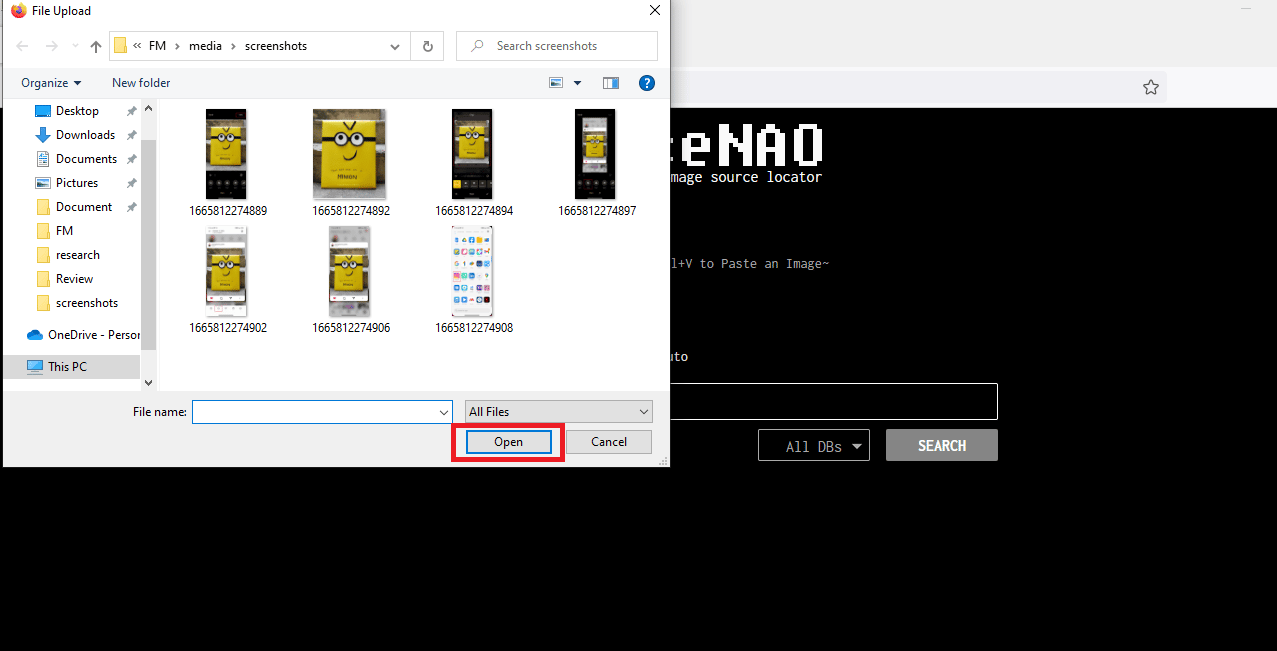Select OneDrive - Personal in sidebar

tap(83, 335)
